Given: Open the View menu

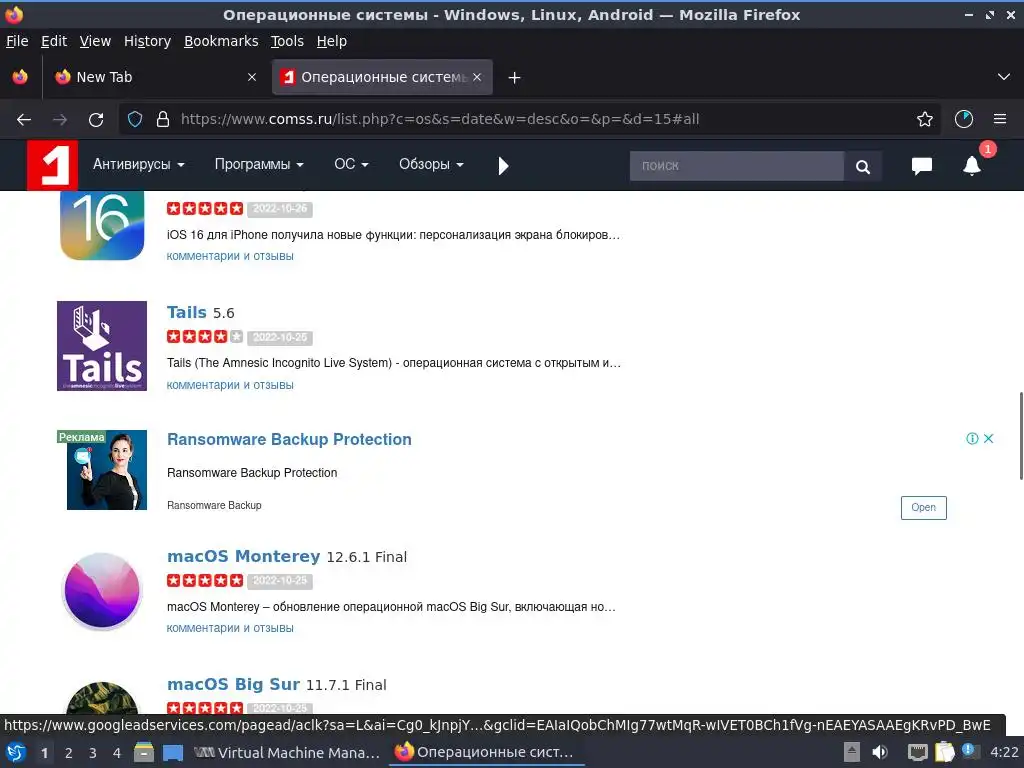Looking at the screenshot, I should (x=95, y=41).
